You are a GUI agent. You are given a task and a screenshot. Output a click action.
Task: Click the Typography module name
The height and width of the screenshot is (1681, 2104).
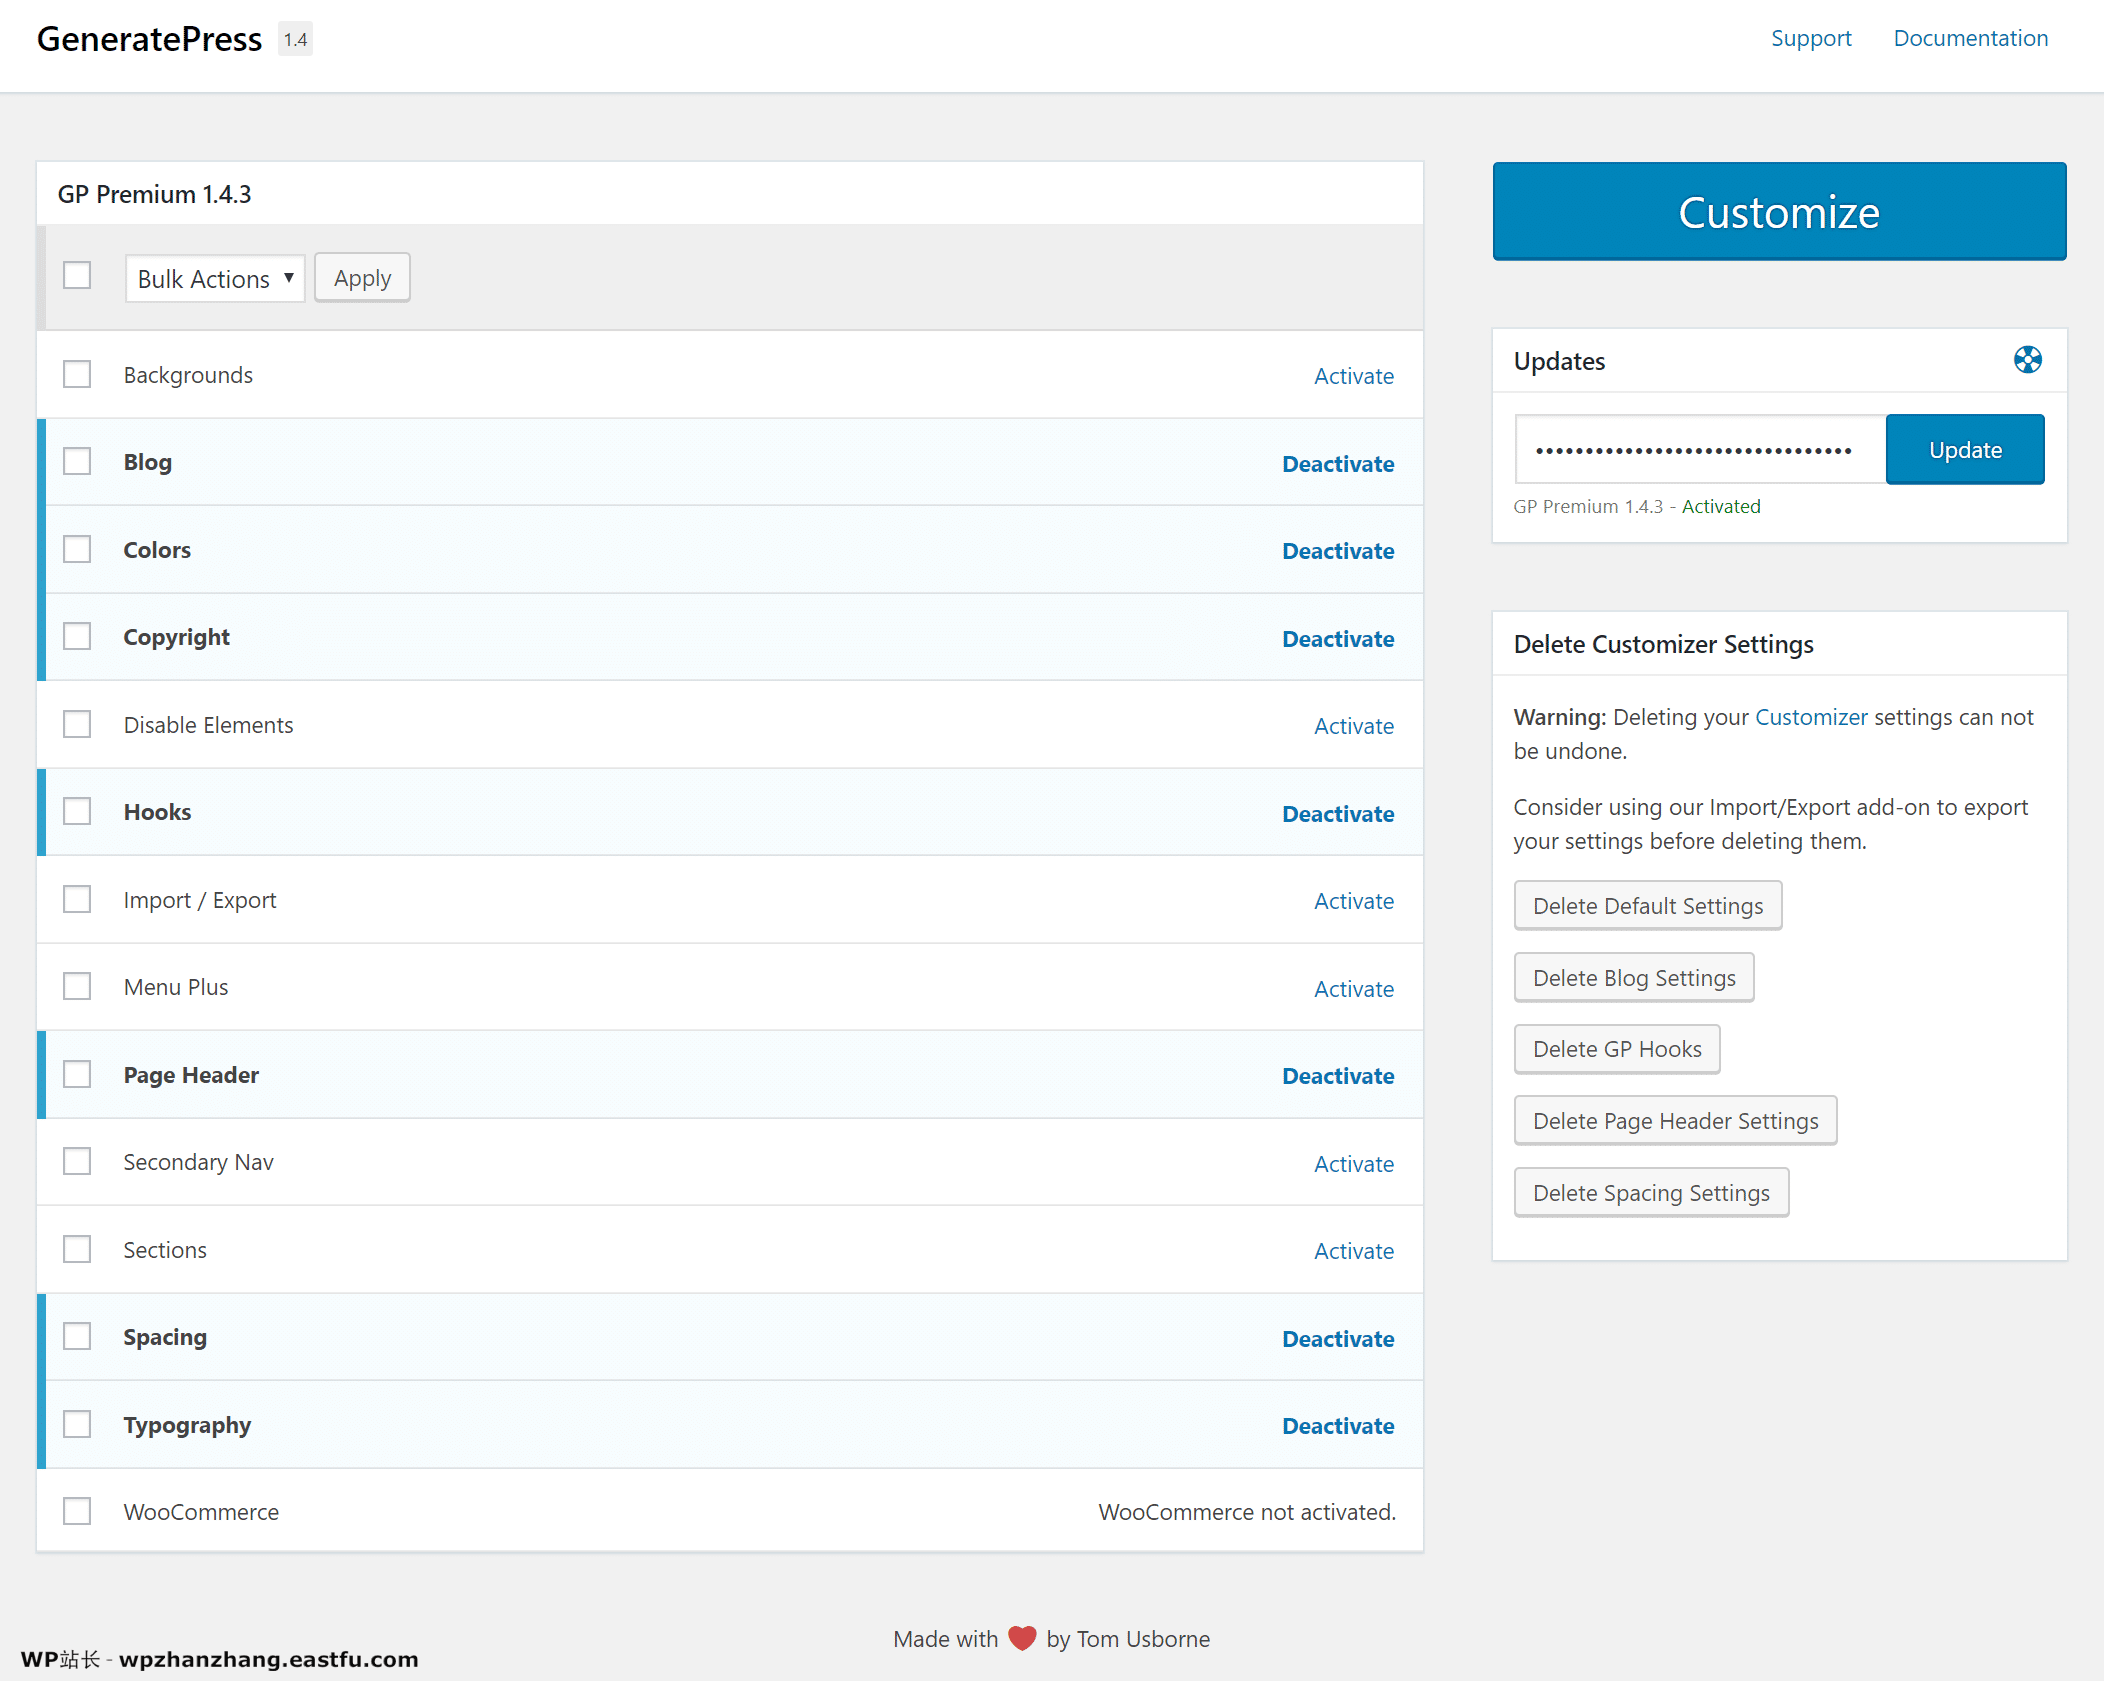point(187,1426)
